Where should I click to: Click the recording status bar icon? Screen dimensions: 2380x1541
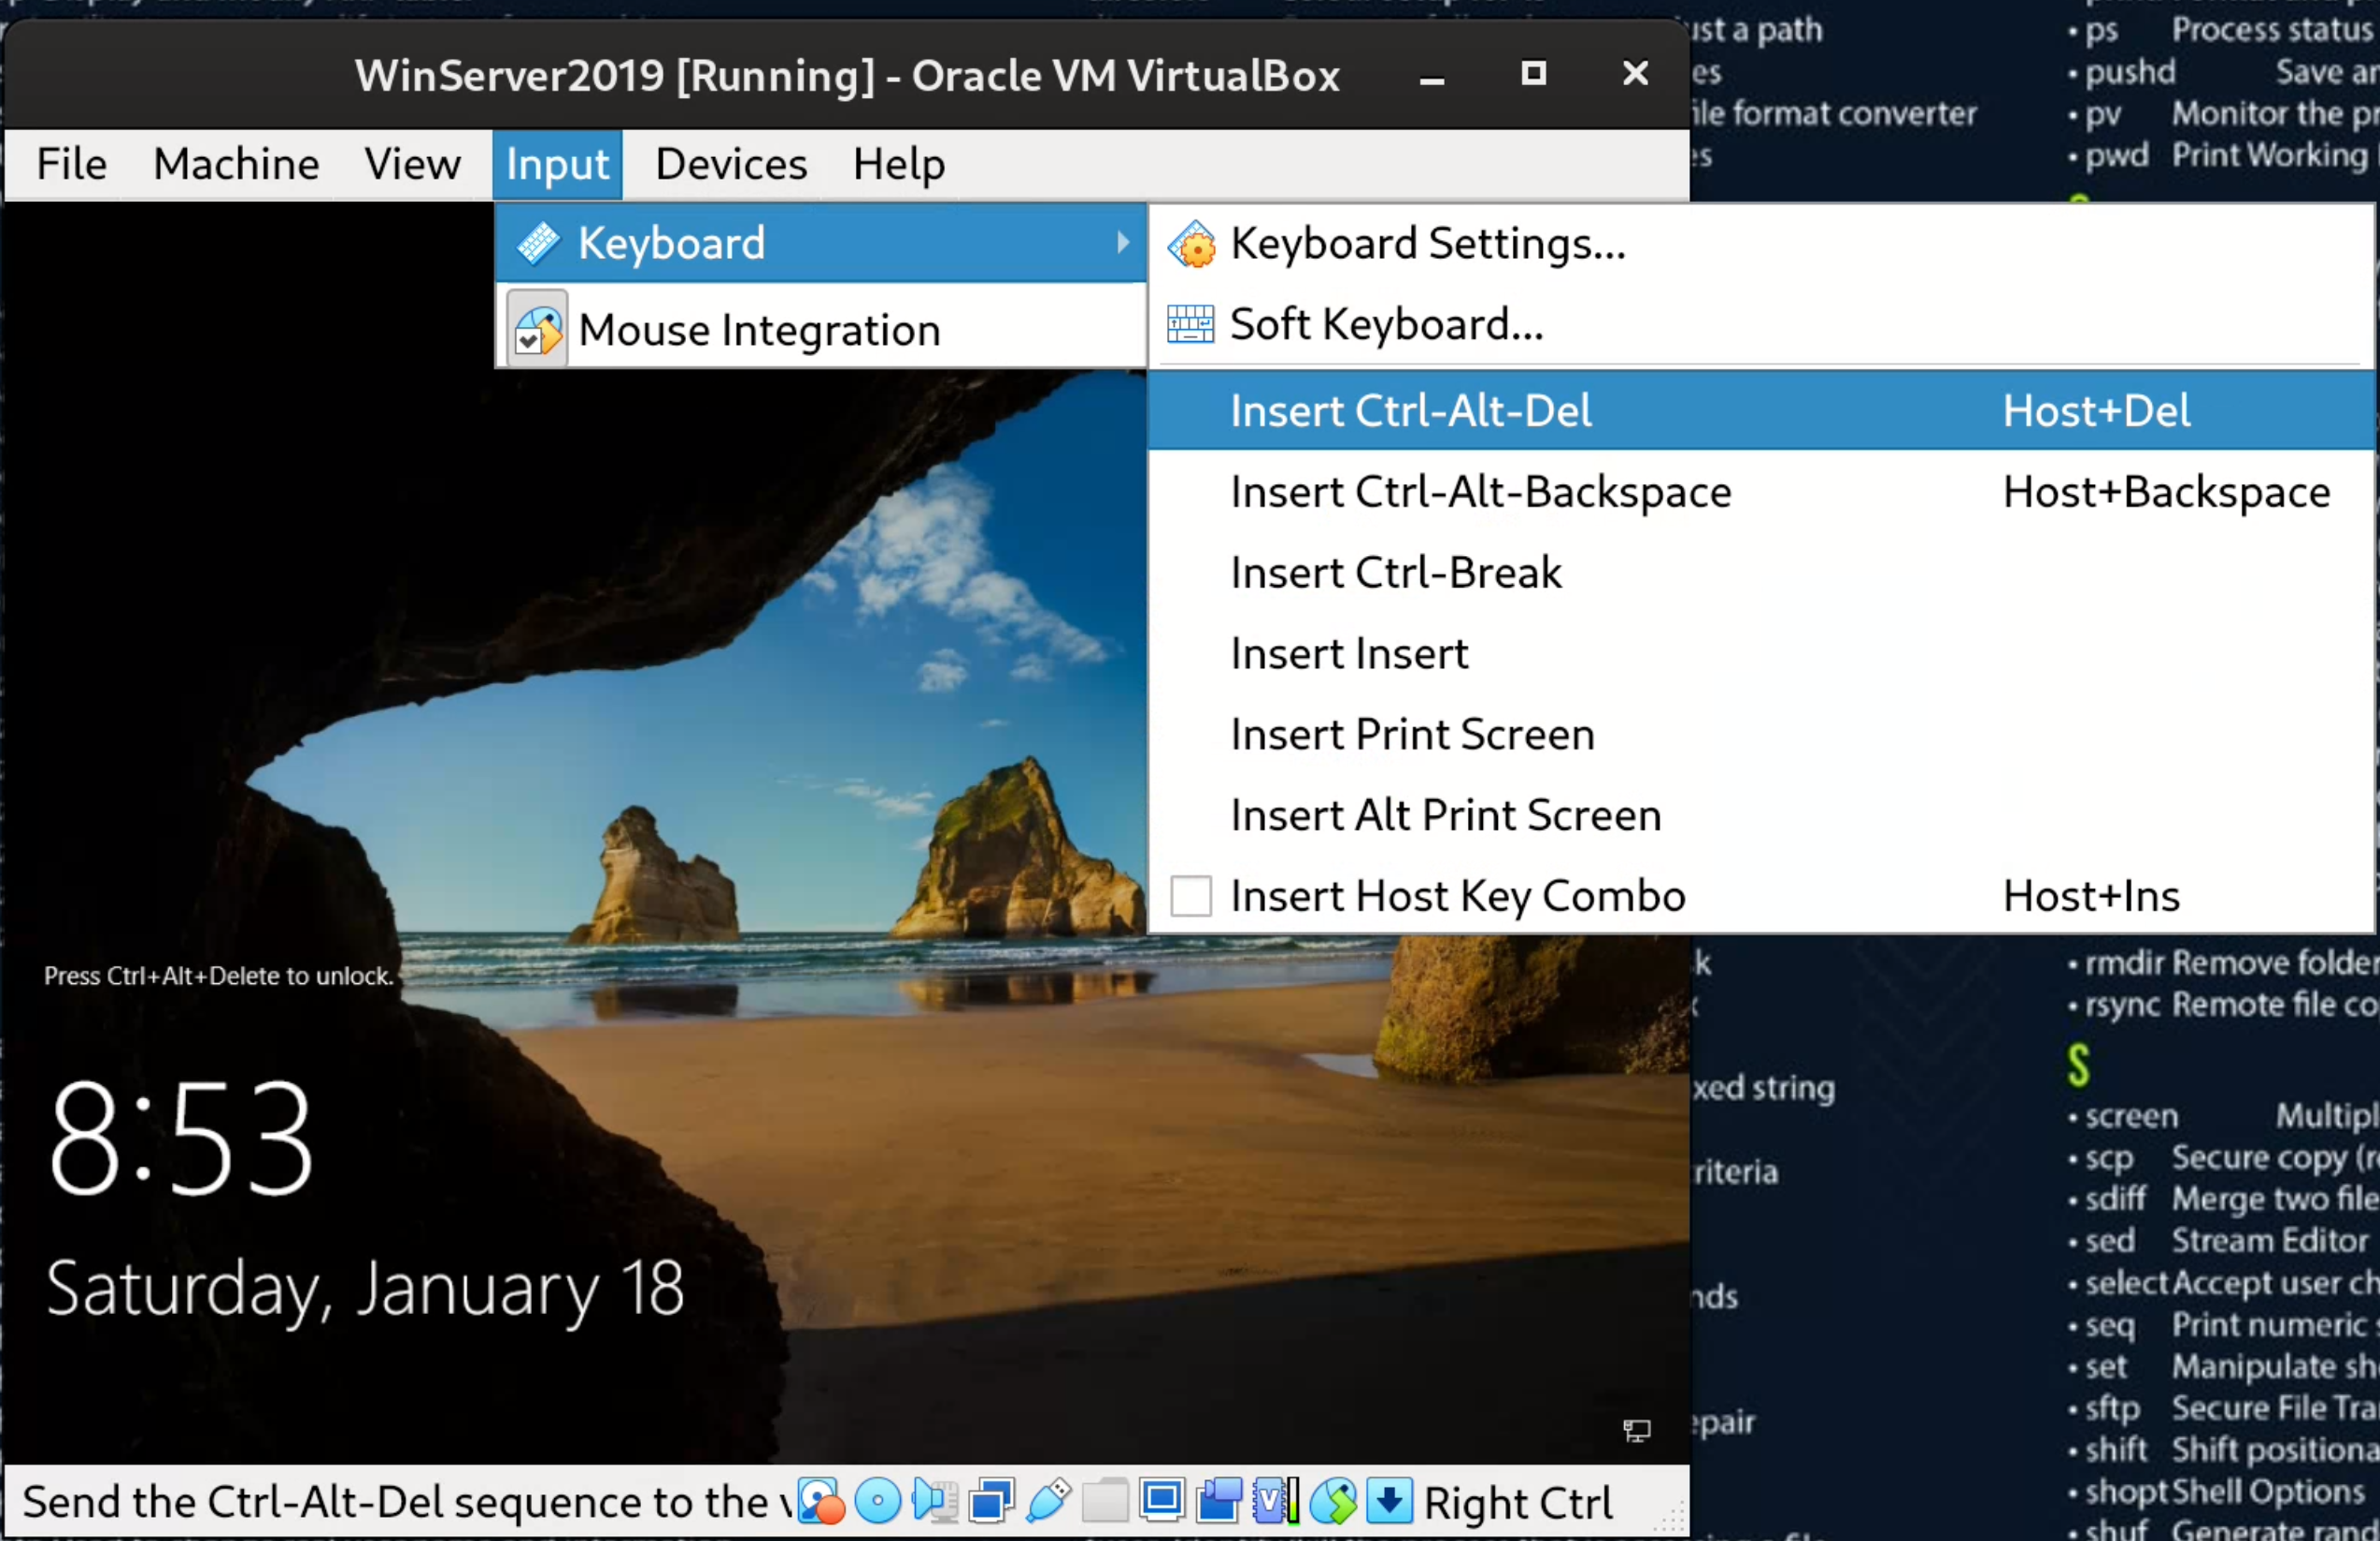(x=1219, y=1501)
